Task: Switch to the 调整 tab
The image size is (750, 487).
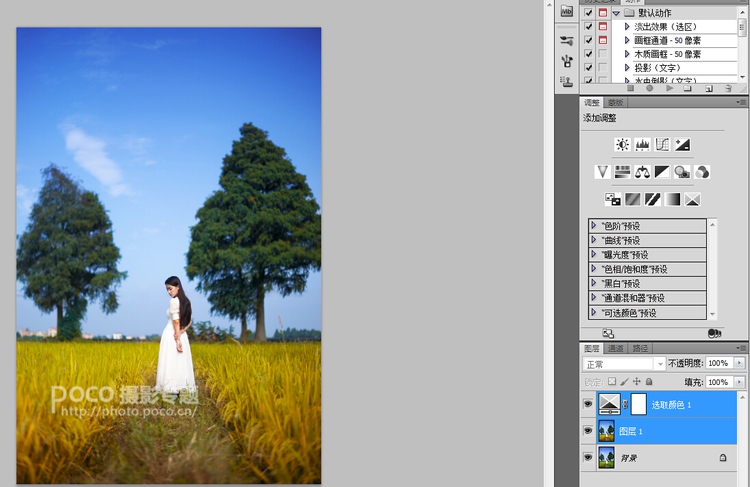Action: pos(592,102)
